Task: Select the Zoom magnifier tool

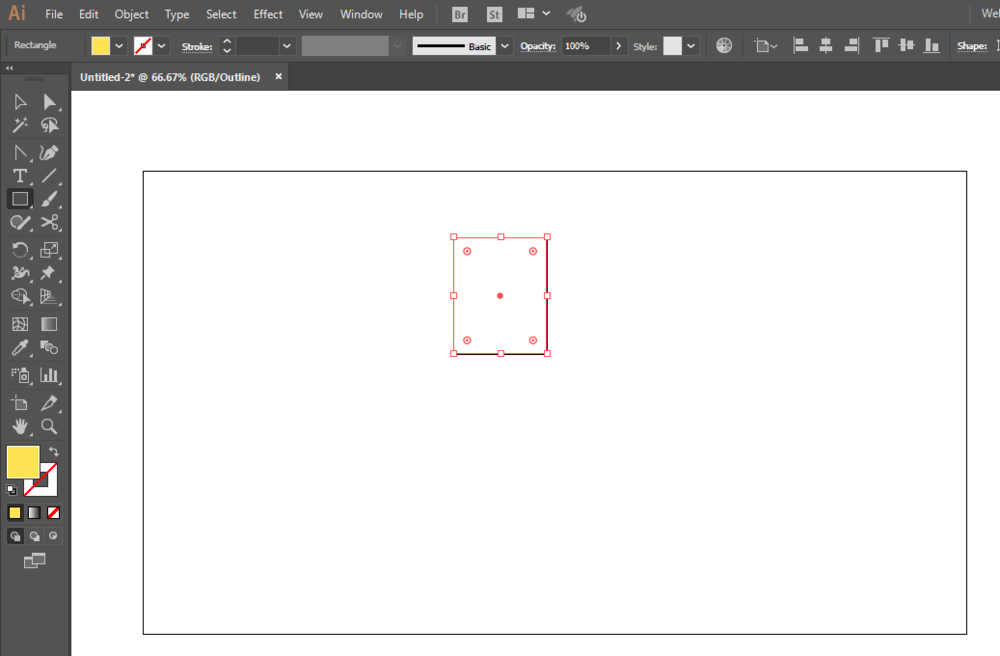Action: tap(49, 426)
